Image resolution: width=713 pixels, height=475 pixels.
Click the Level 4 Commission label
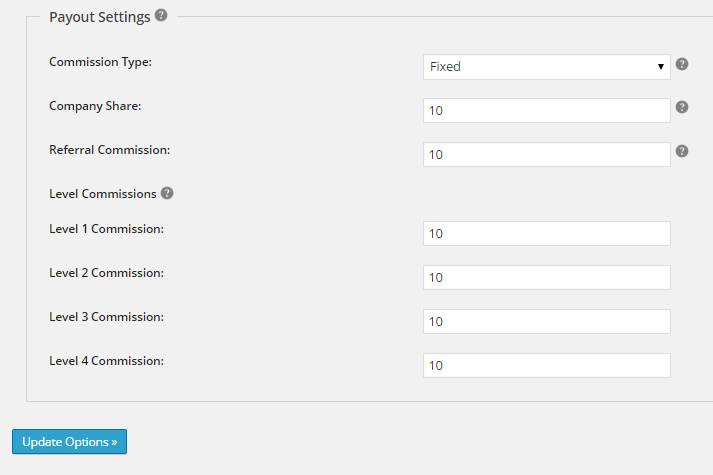click(106, 361)
